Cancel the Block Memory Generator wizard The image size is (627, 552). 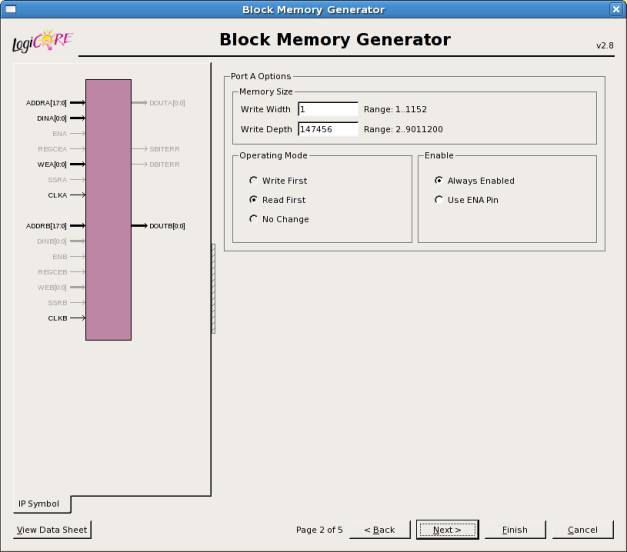582,530
